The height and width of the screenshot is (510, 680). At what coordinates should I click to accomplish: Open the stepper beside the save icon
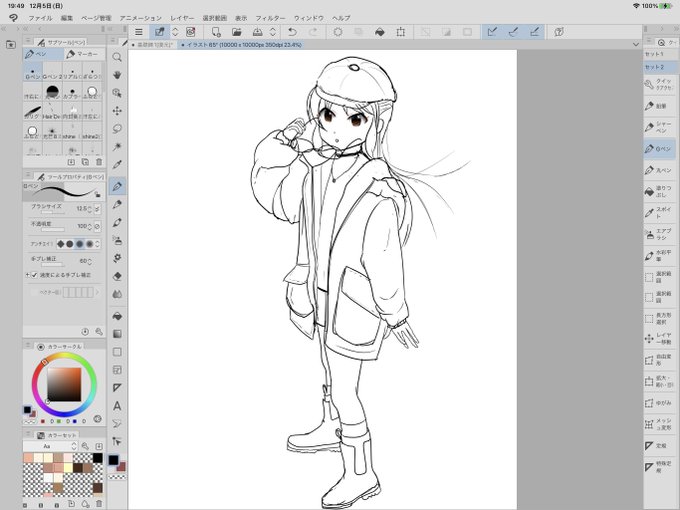point(273,32)
